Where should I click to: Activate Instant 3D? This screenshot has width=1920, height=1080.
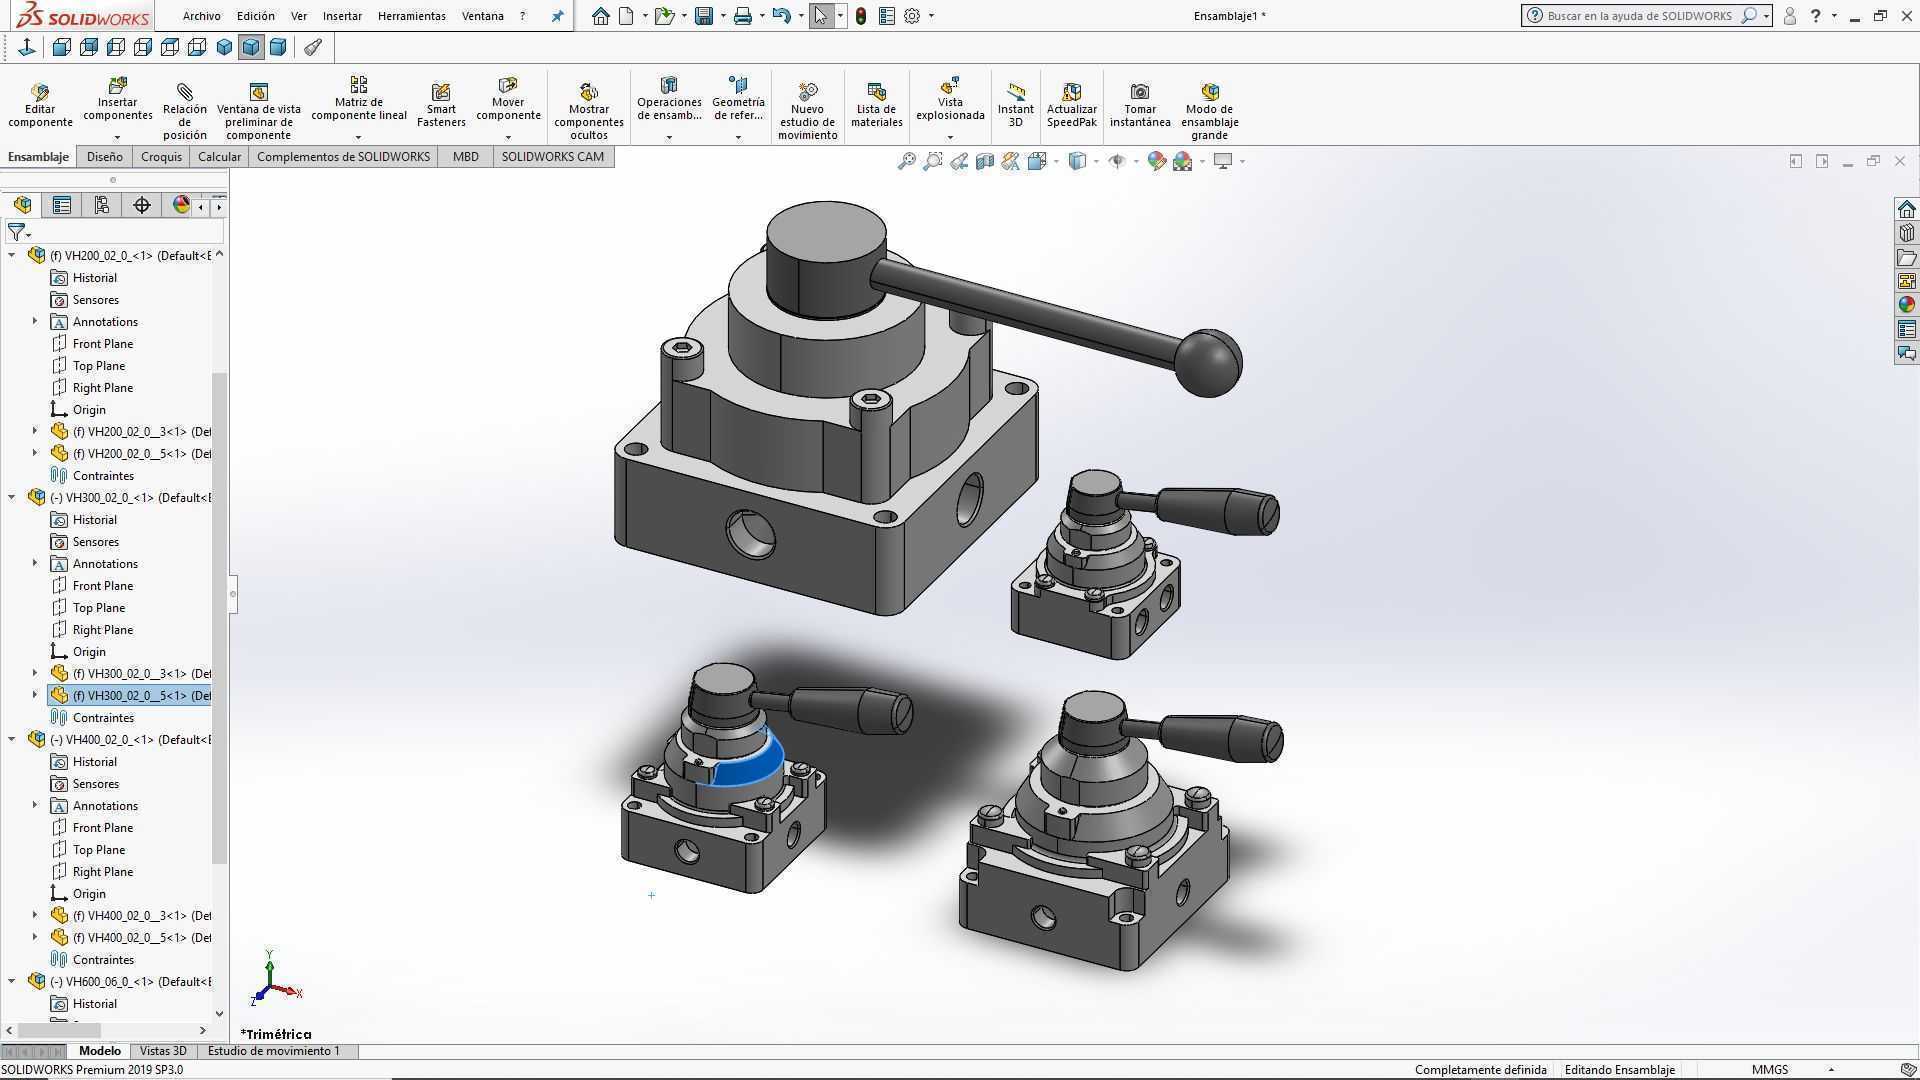(x=1015, y=105)
